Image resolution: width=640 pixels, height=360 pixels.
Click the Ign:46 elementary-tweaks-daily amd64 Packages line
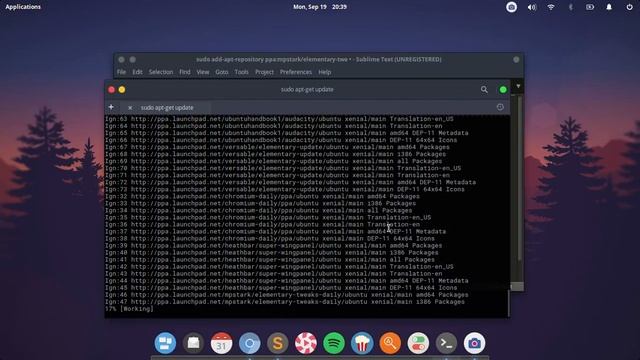[287, 295]
